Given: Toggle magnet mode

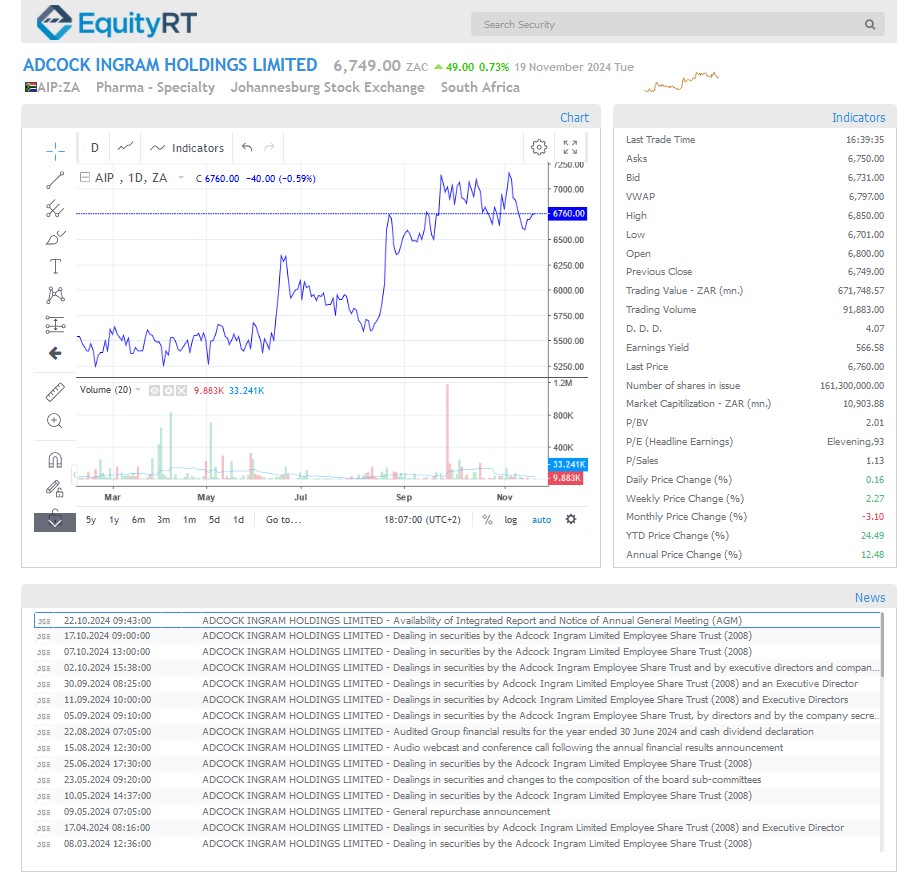Looking at the screenshot, I should pos(55,460).
